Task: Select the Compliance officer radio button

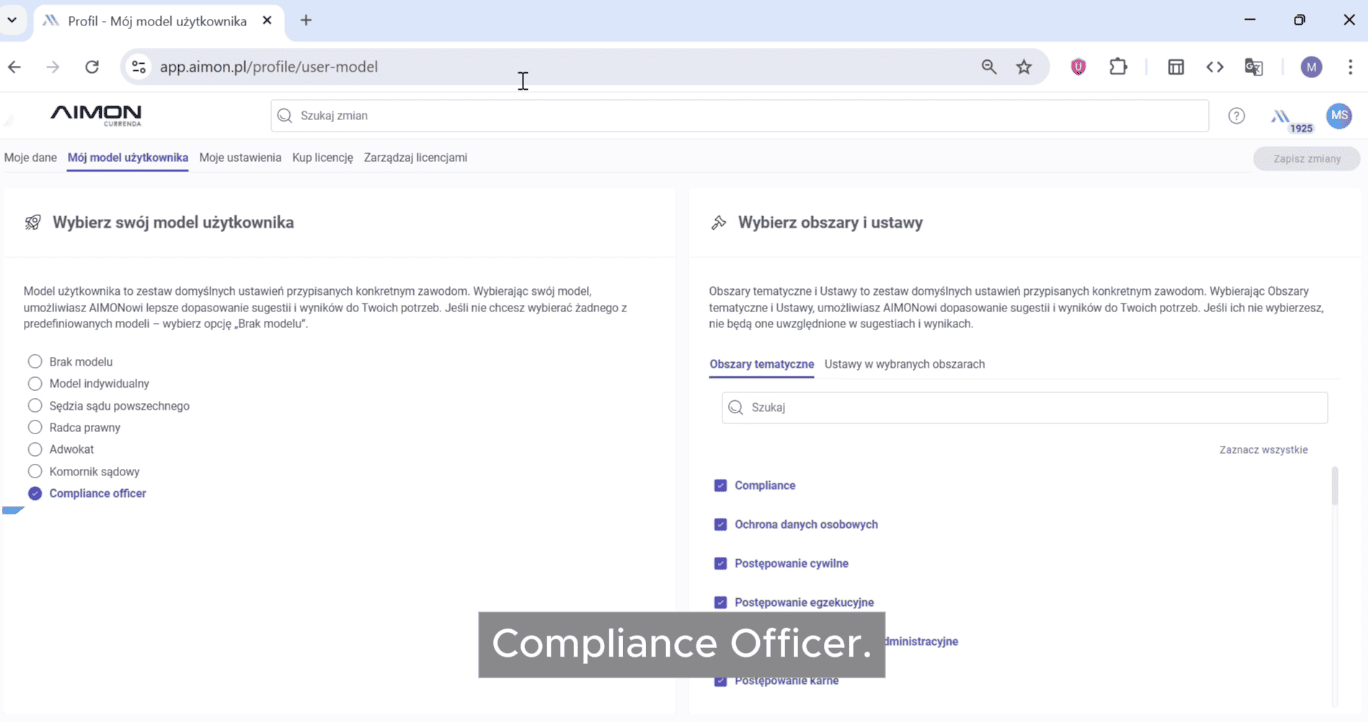Action: pos(35,493)
